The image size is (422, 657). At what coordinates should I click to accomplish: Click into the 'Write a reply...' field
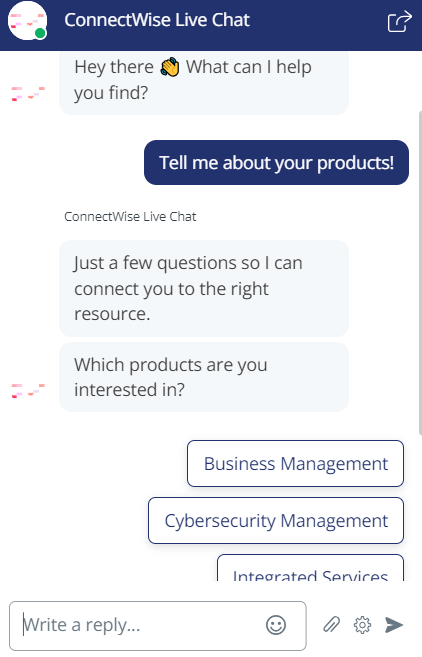pyautogui.click(x=158, y=626)
